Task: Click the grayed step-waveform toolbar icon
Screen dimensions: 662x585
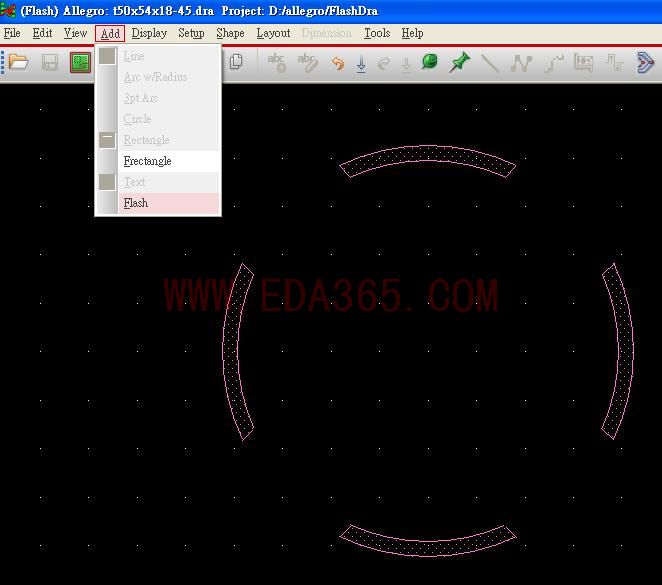Action: point(614,63)
